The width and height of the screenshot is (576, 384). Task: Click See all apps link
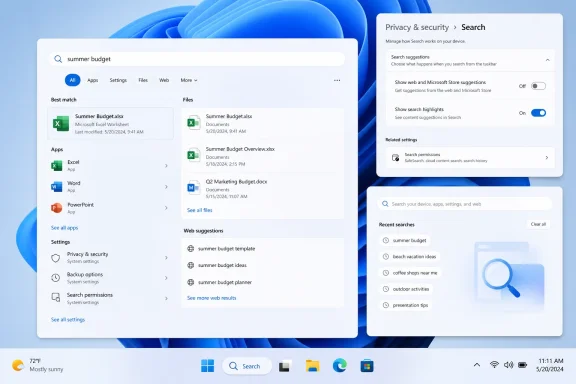pyautogui.click(x=64, y=228)
